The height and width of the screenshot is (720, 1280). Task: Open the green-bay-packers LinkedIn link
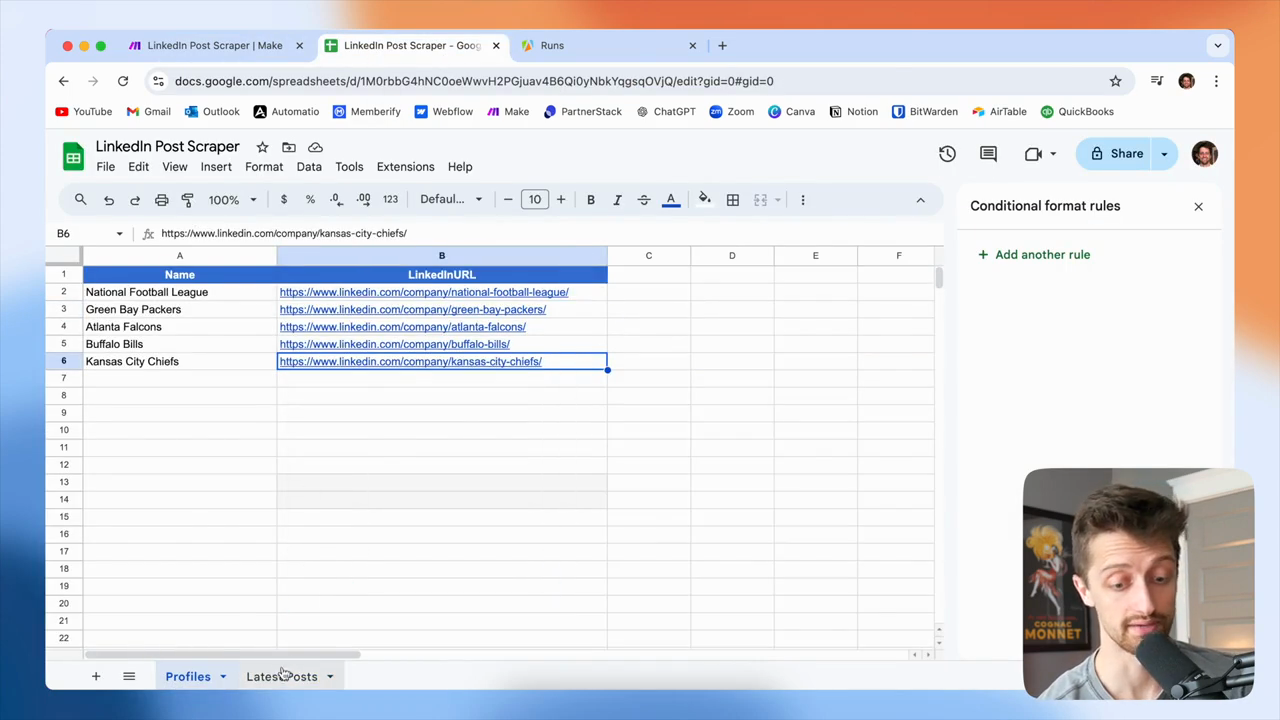(413, 310)
